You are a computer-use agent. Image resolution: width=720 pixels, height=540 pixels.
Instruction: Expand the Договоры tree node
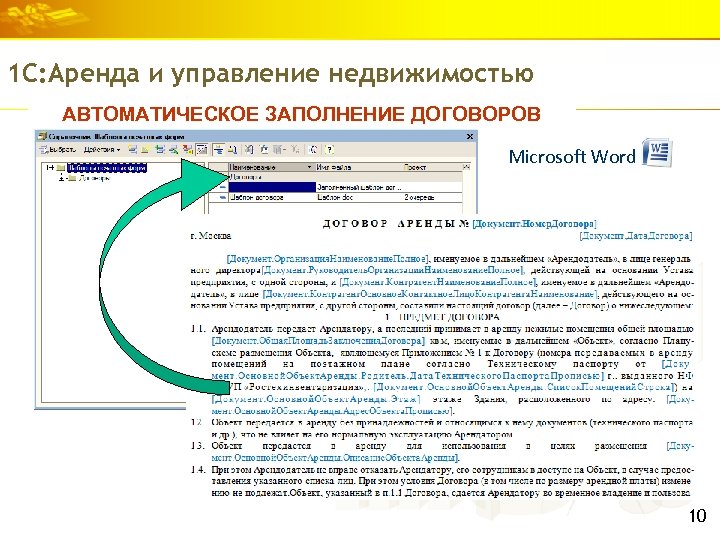pyautogui.click(x=62, y=178)
